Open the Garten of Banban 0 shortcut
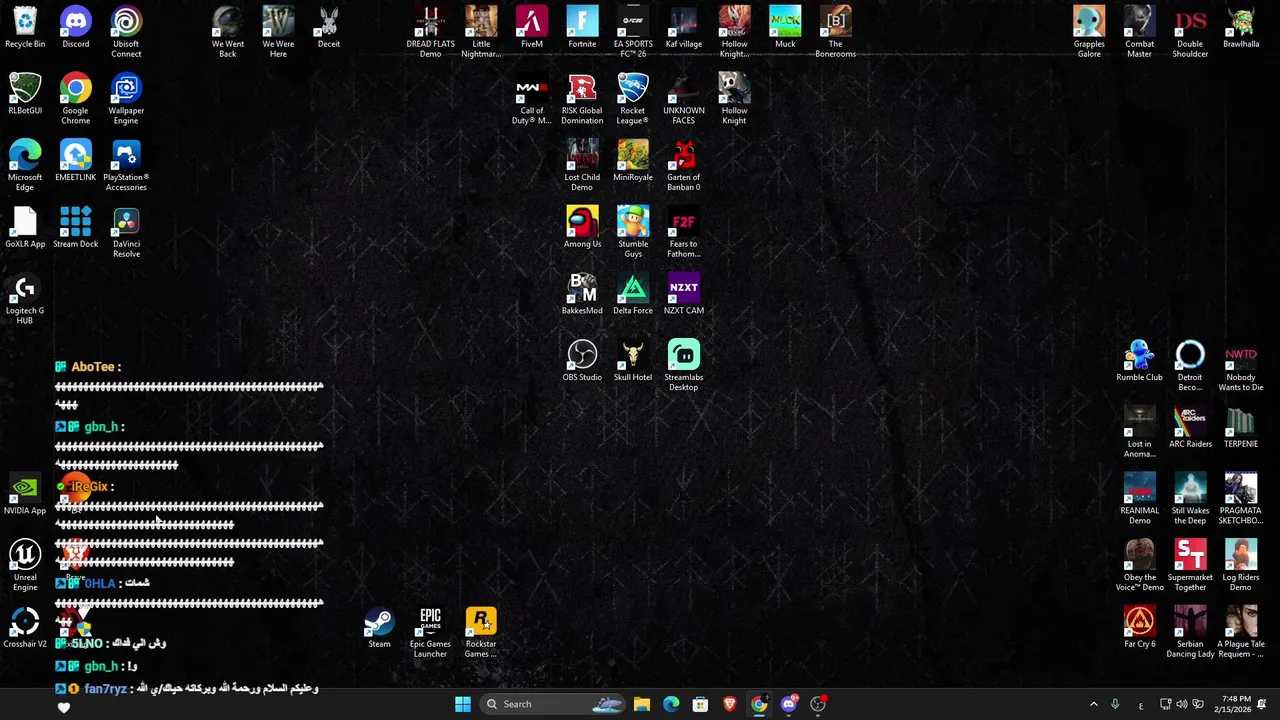 coord(684,165)
